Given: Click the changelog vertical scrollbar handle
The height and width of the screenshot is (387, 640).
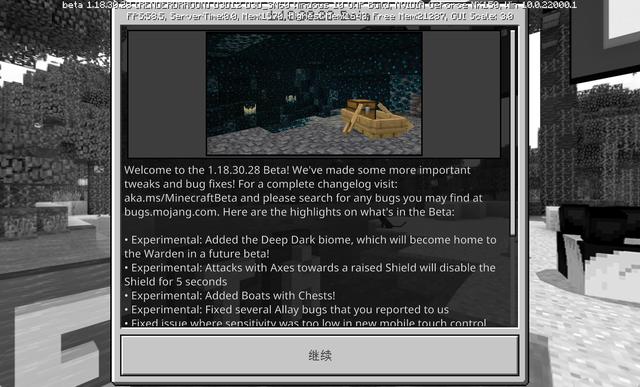Looking at the screenshot, I should pos(513,133).
